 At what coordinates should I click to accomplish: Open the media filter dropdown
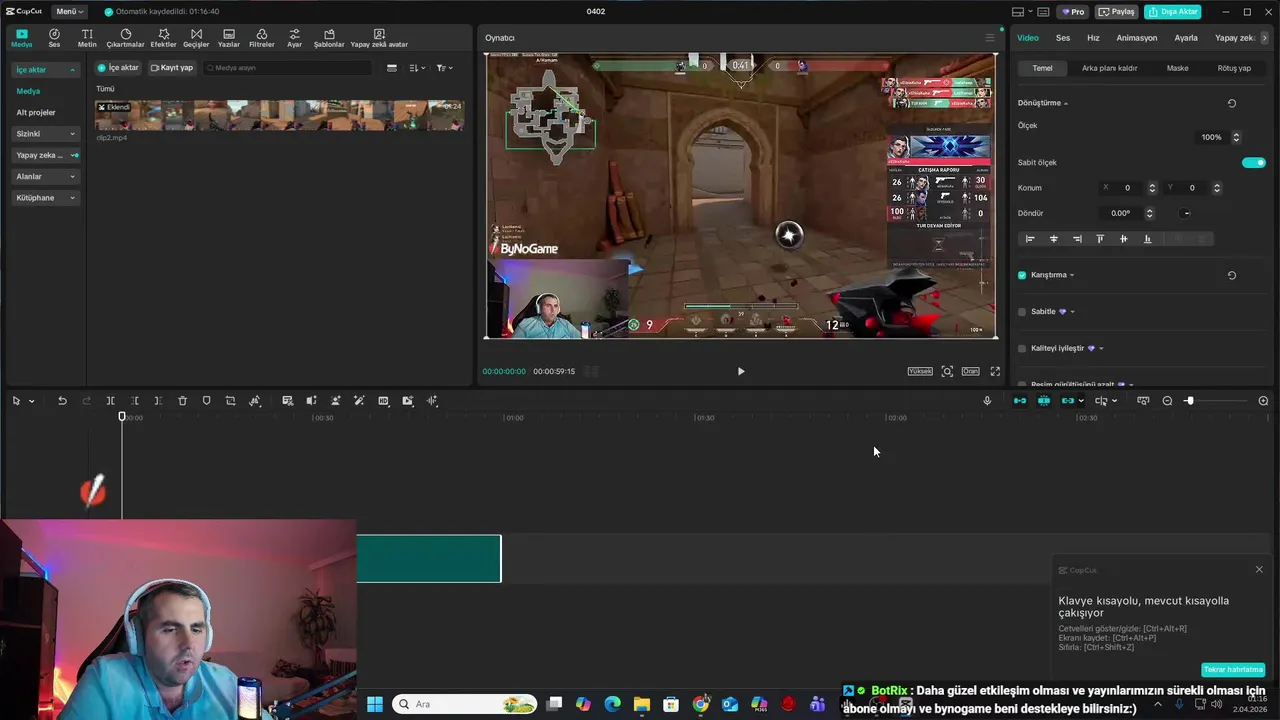445,68
